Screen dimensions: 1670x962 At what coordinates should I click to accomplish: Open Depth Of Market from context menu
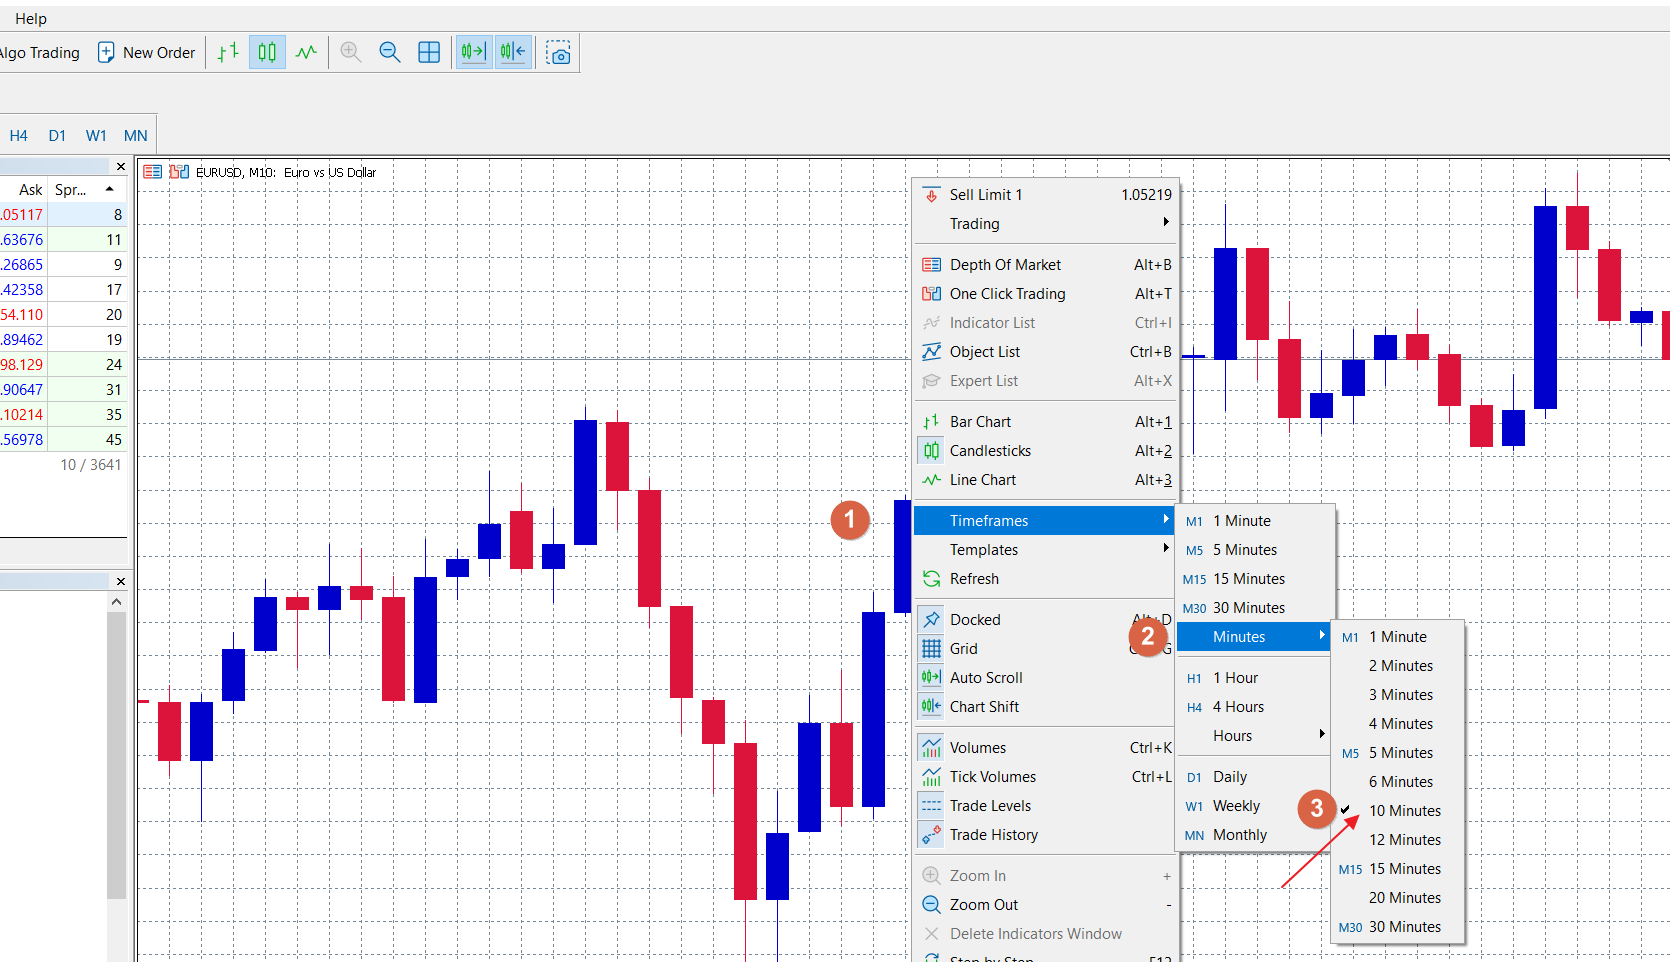tap(1046, 265)
